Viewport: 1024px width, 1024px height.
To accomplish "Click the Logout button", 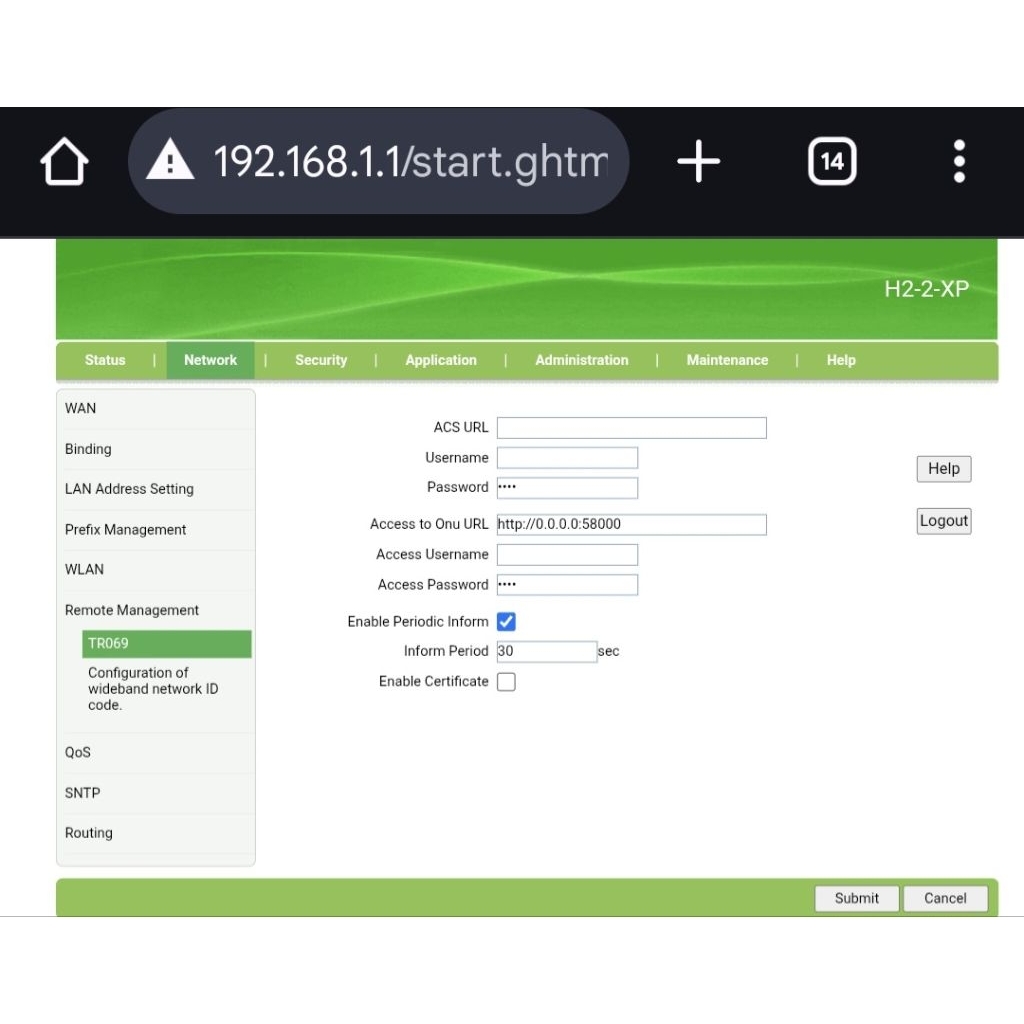I will pyautogui.click(x=943, y=521).
